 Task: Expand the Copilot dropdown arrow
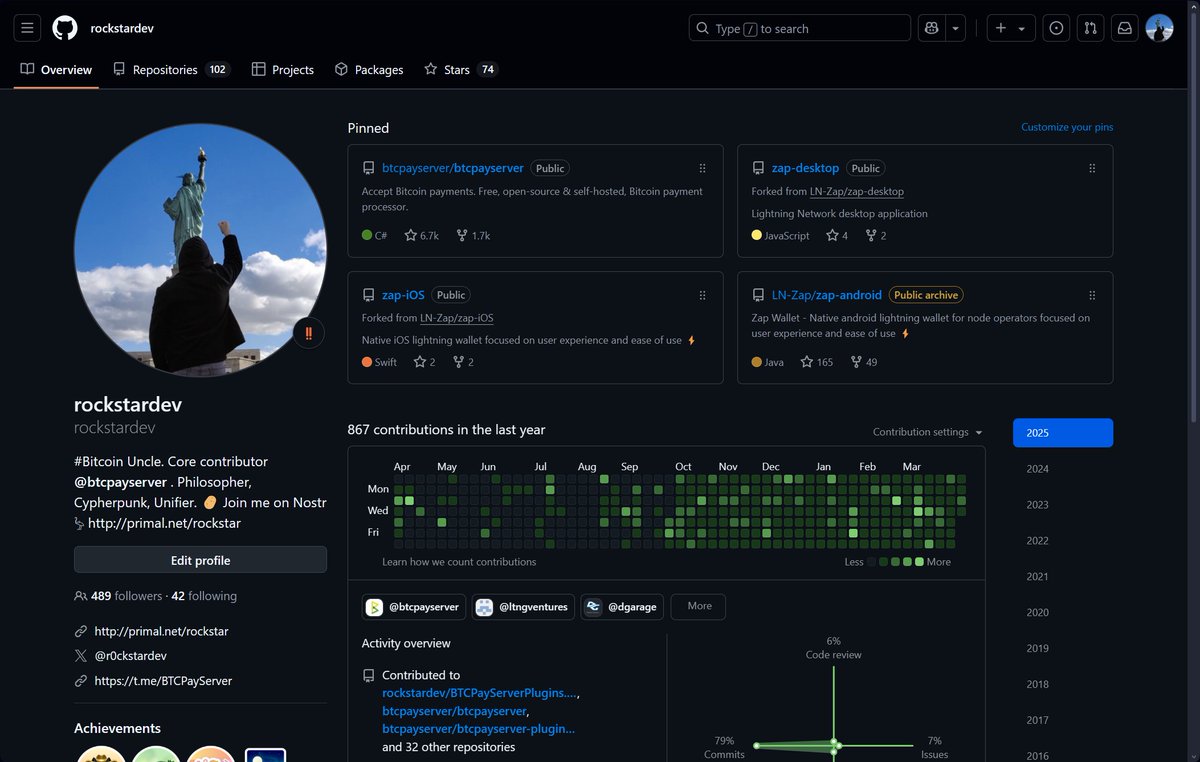(956, 28)
